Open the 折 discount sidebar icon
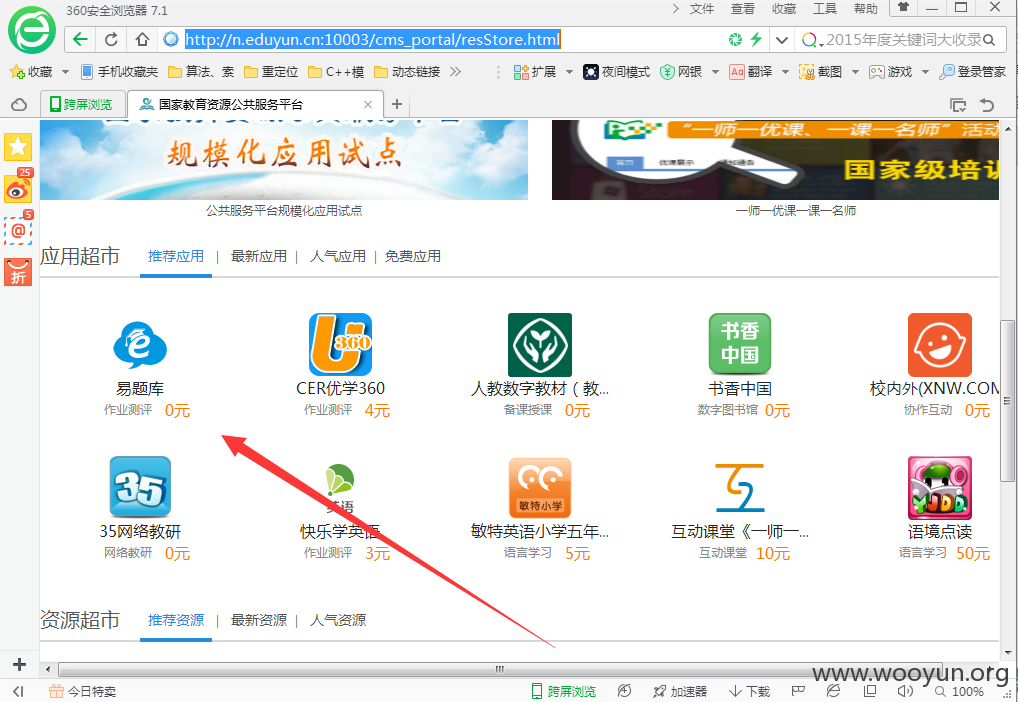Viewport: 1018px width, 702px height. [18, 271]
